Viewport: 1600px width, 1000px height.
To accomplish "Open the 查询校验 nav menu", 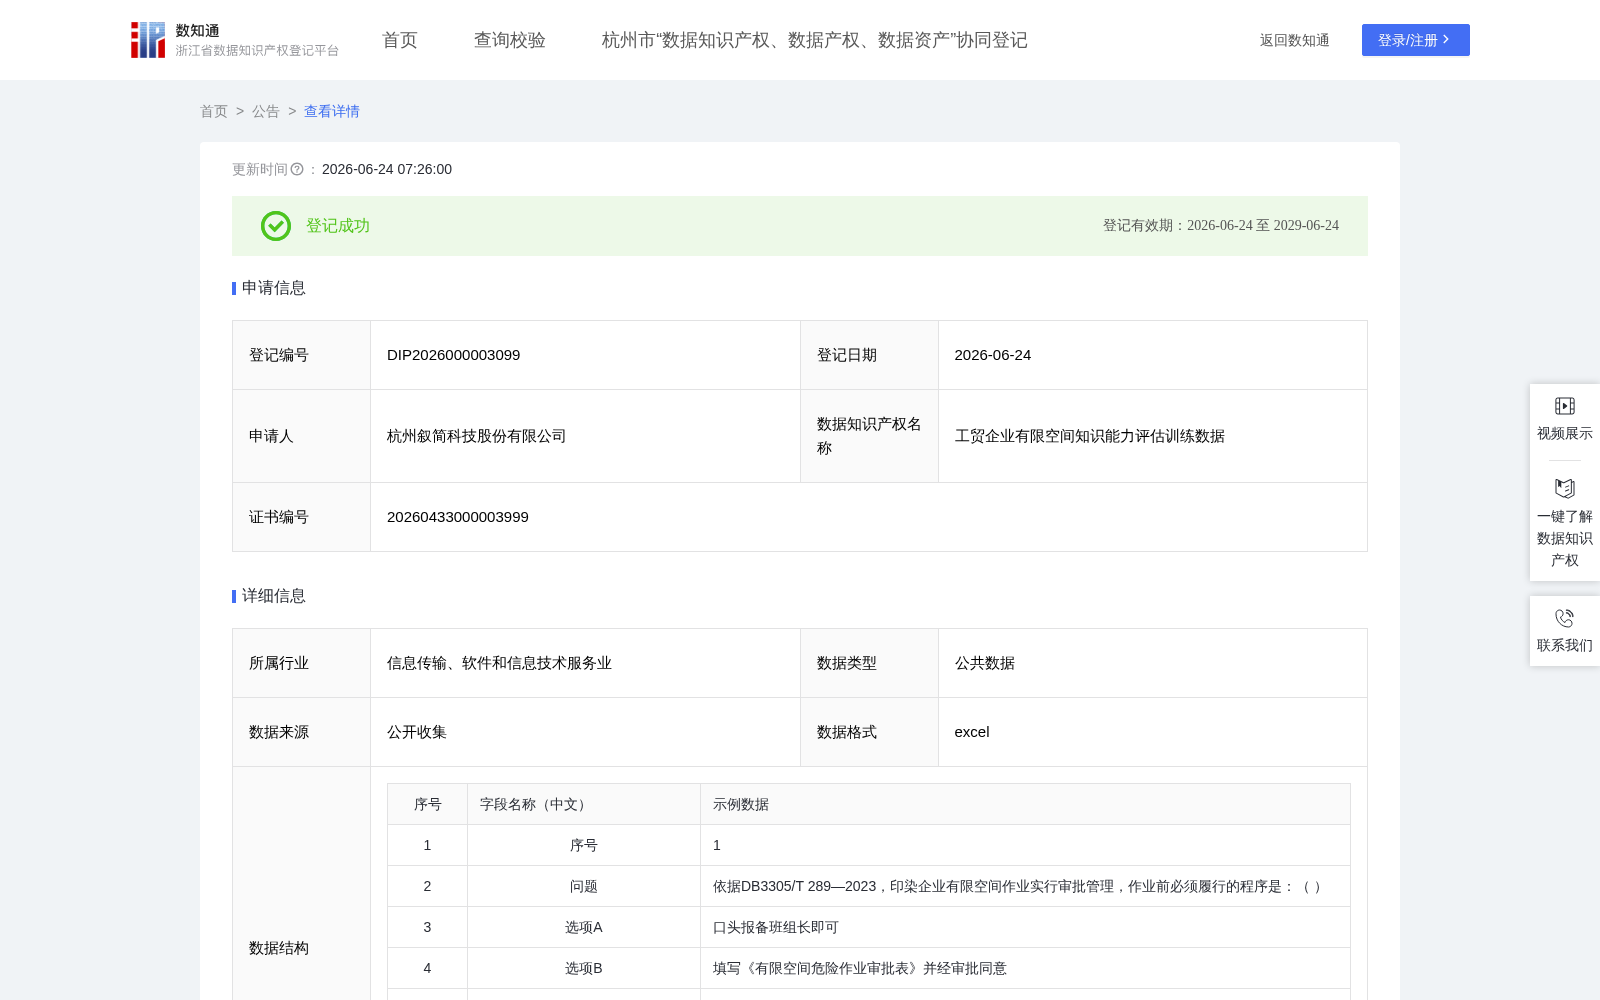I will click(x=510, y=40).
